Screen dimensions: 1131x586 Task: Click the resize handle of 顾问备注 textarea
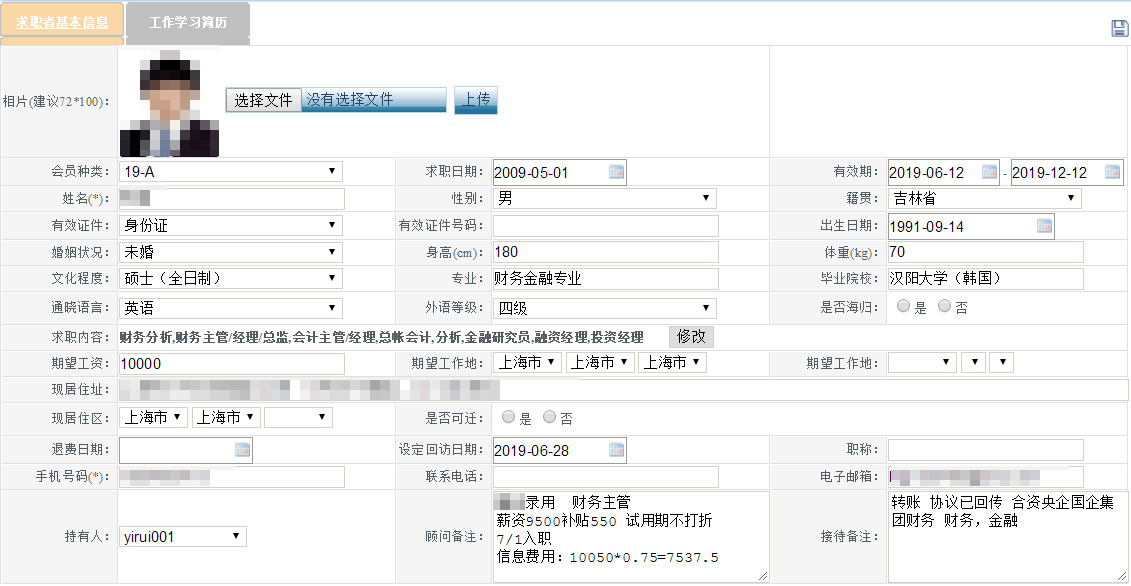(x=763, y=576)
